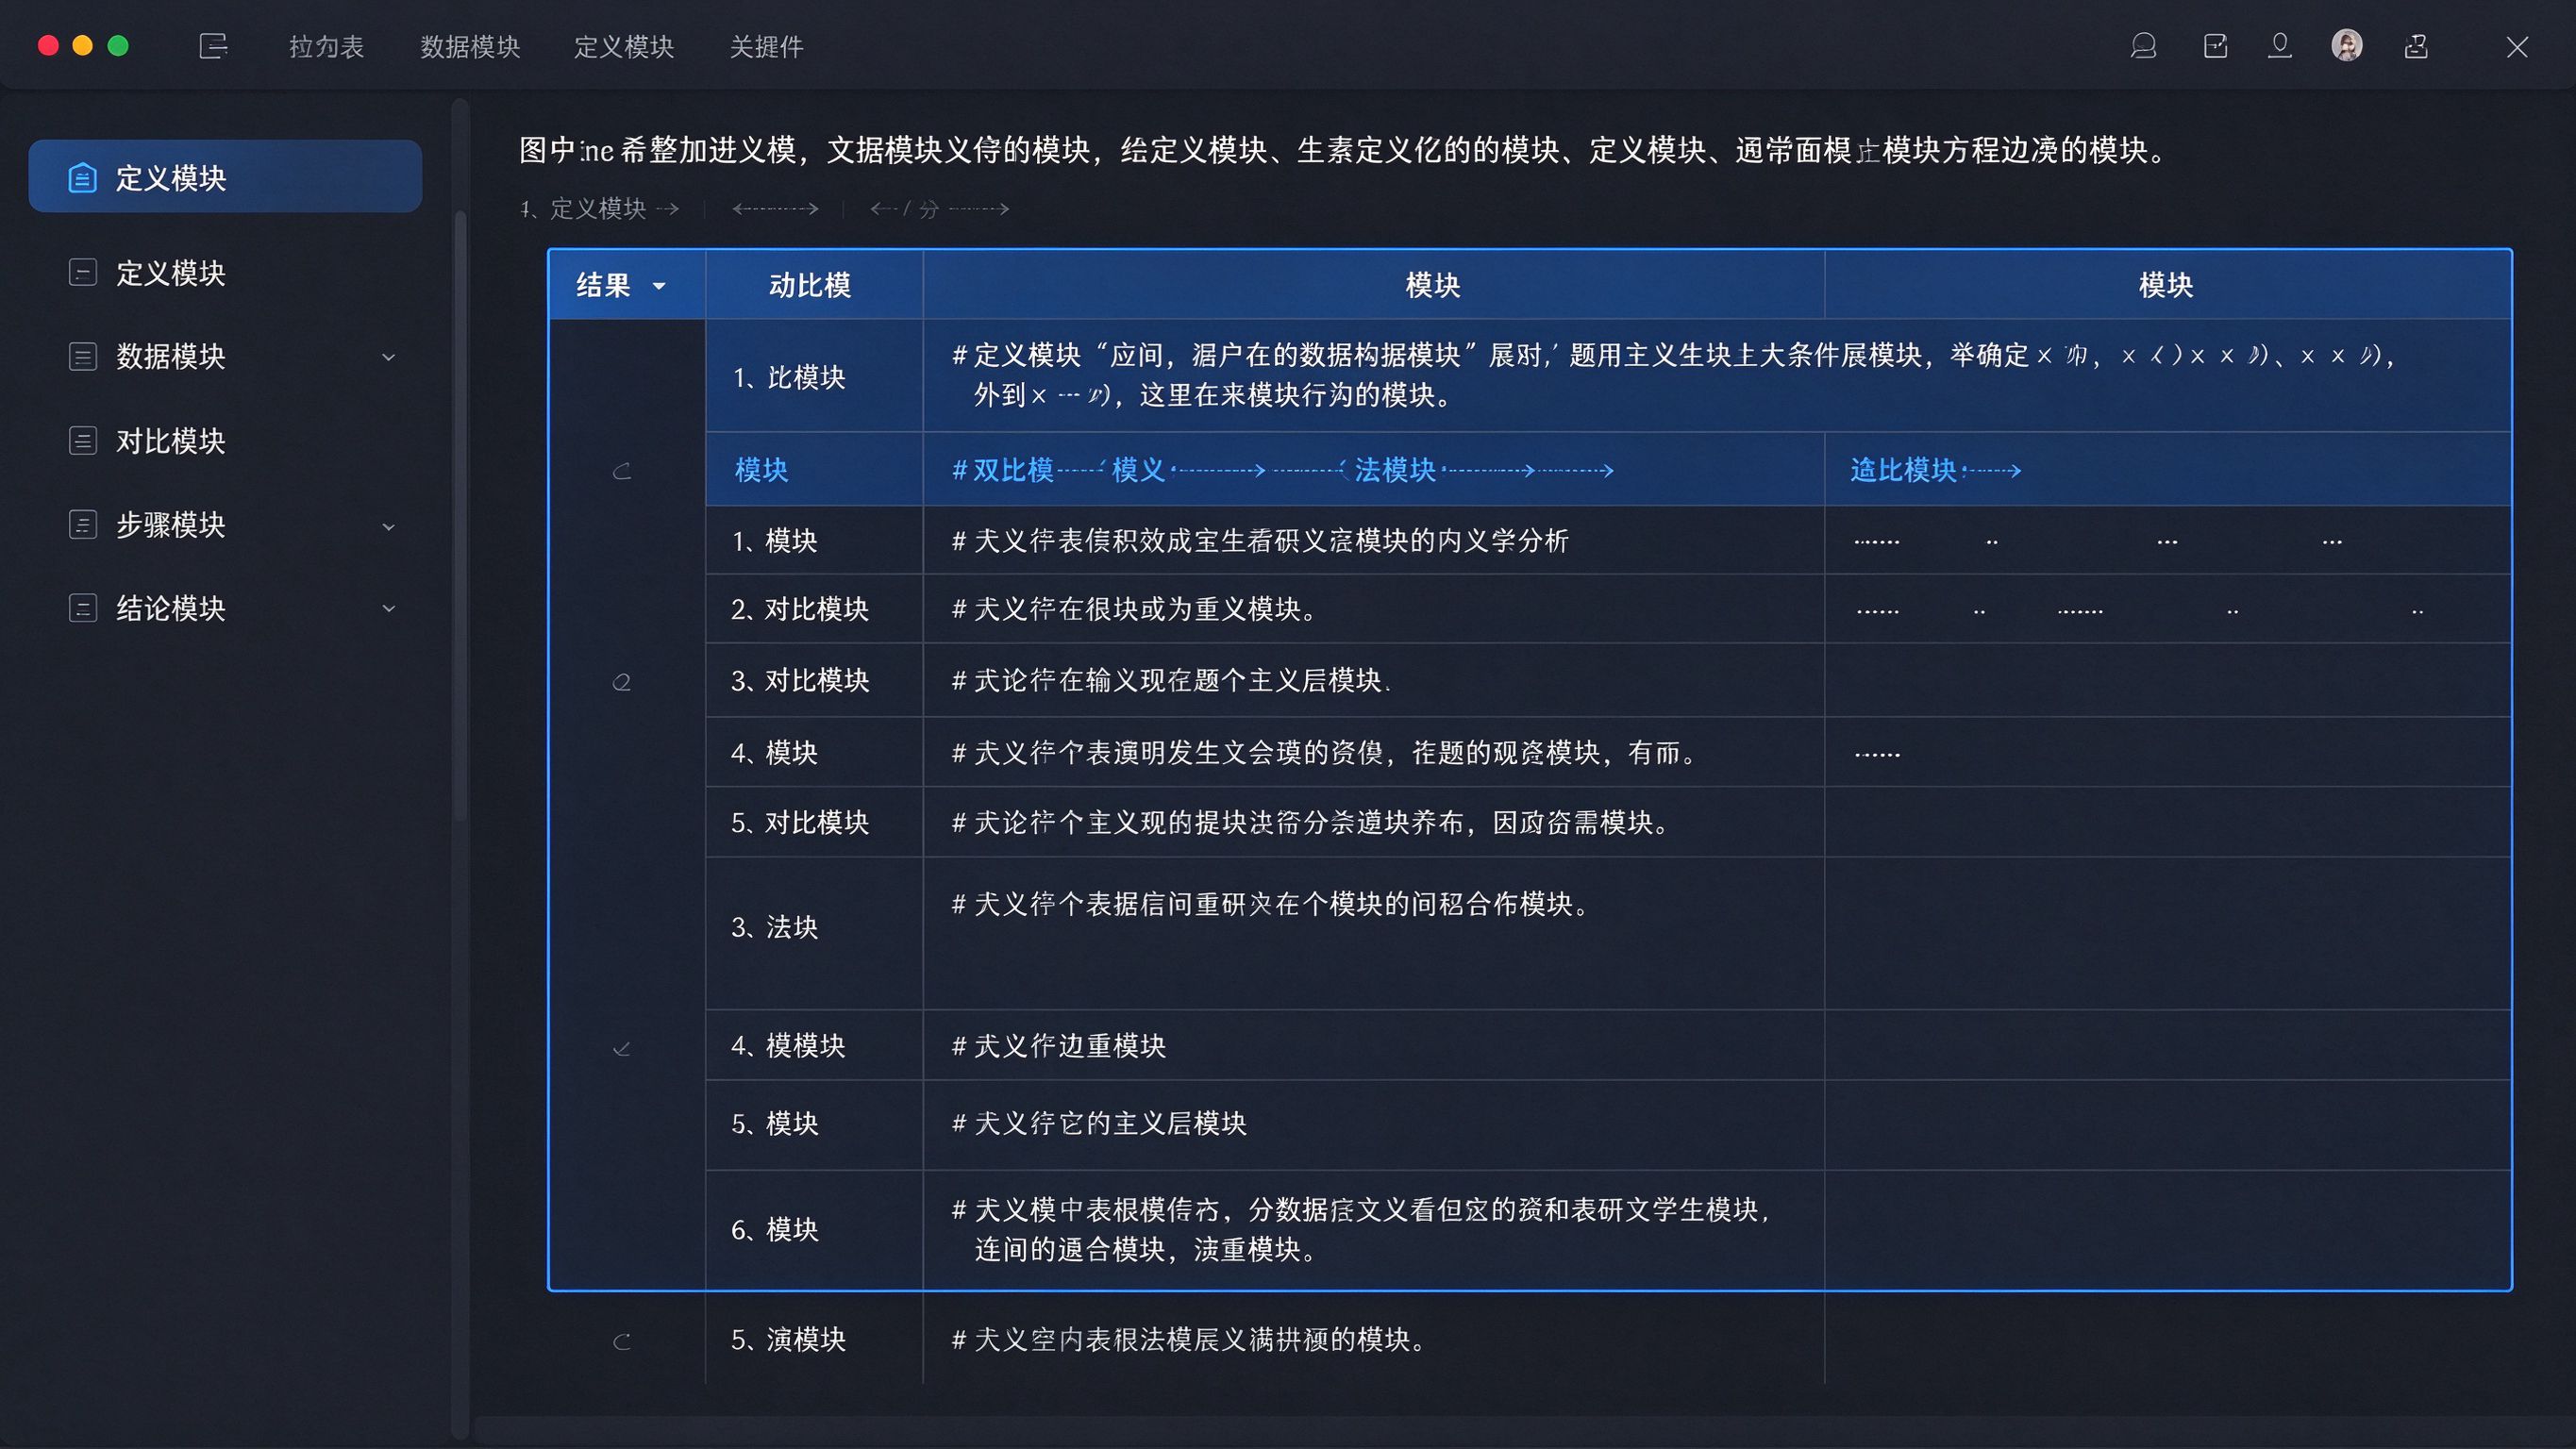The width and height of the screenshot is (2576, 1449).
Task: Click the icon of highlighted 定义模块 sidebar item
Action: [x=82, y=178]
